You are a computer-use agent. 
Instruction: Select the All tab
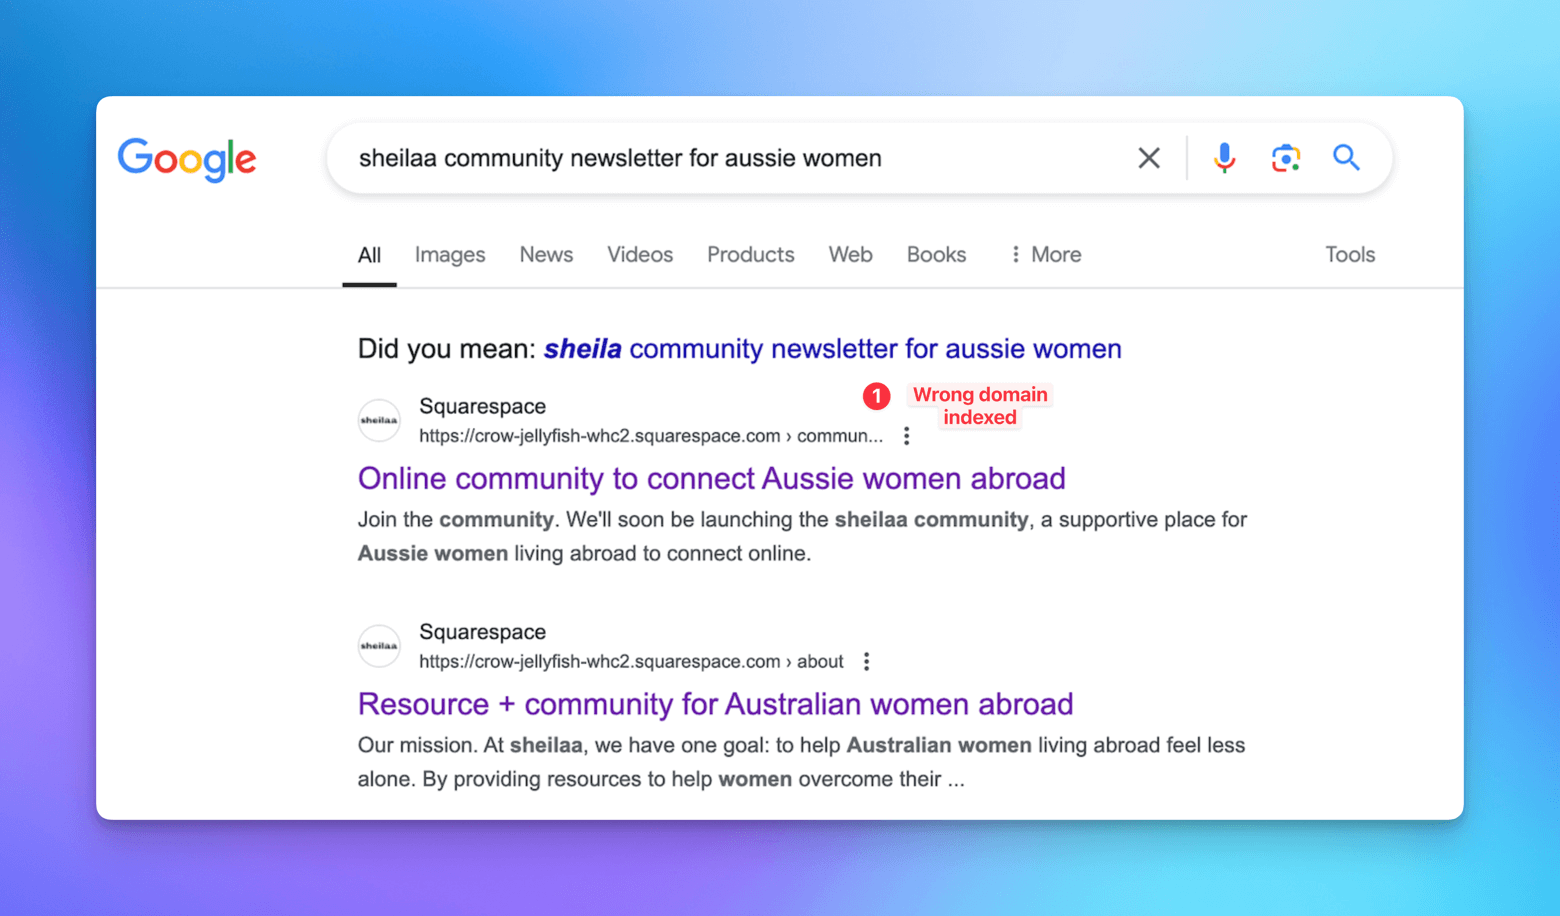(x=369, y=255)
